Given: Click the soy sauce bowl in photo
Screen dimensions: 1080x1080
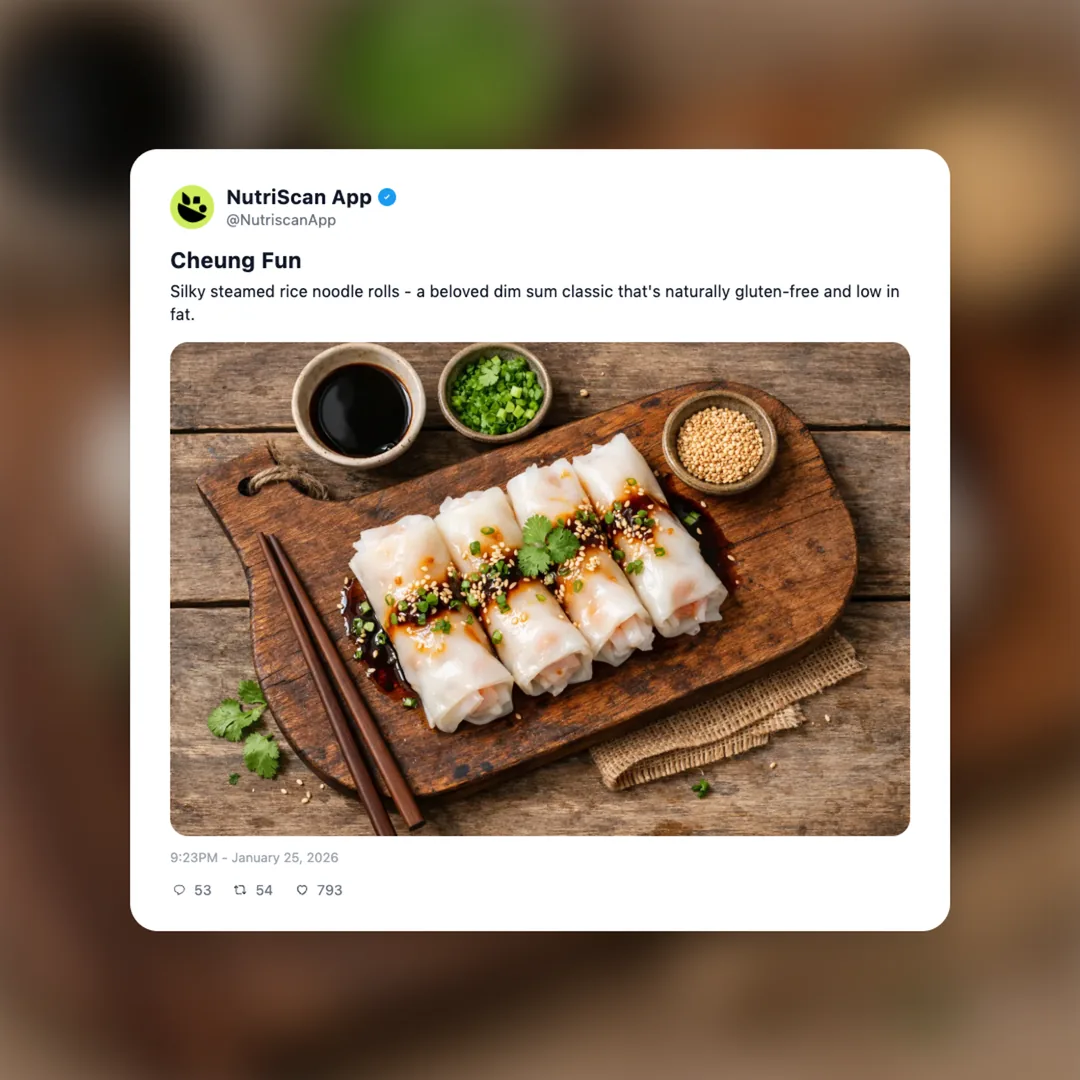Looking at the screenshot, I should point(358,406).
